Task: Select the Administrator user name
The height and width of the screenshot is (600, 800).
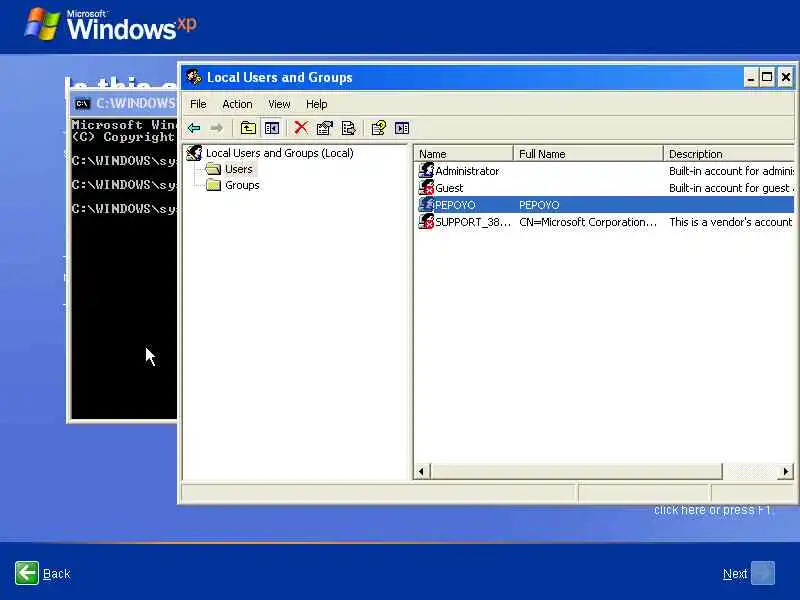Action: (x=467, y=171)
